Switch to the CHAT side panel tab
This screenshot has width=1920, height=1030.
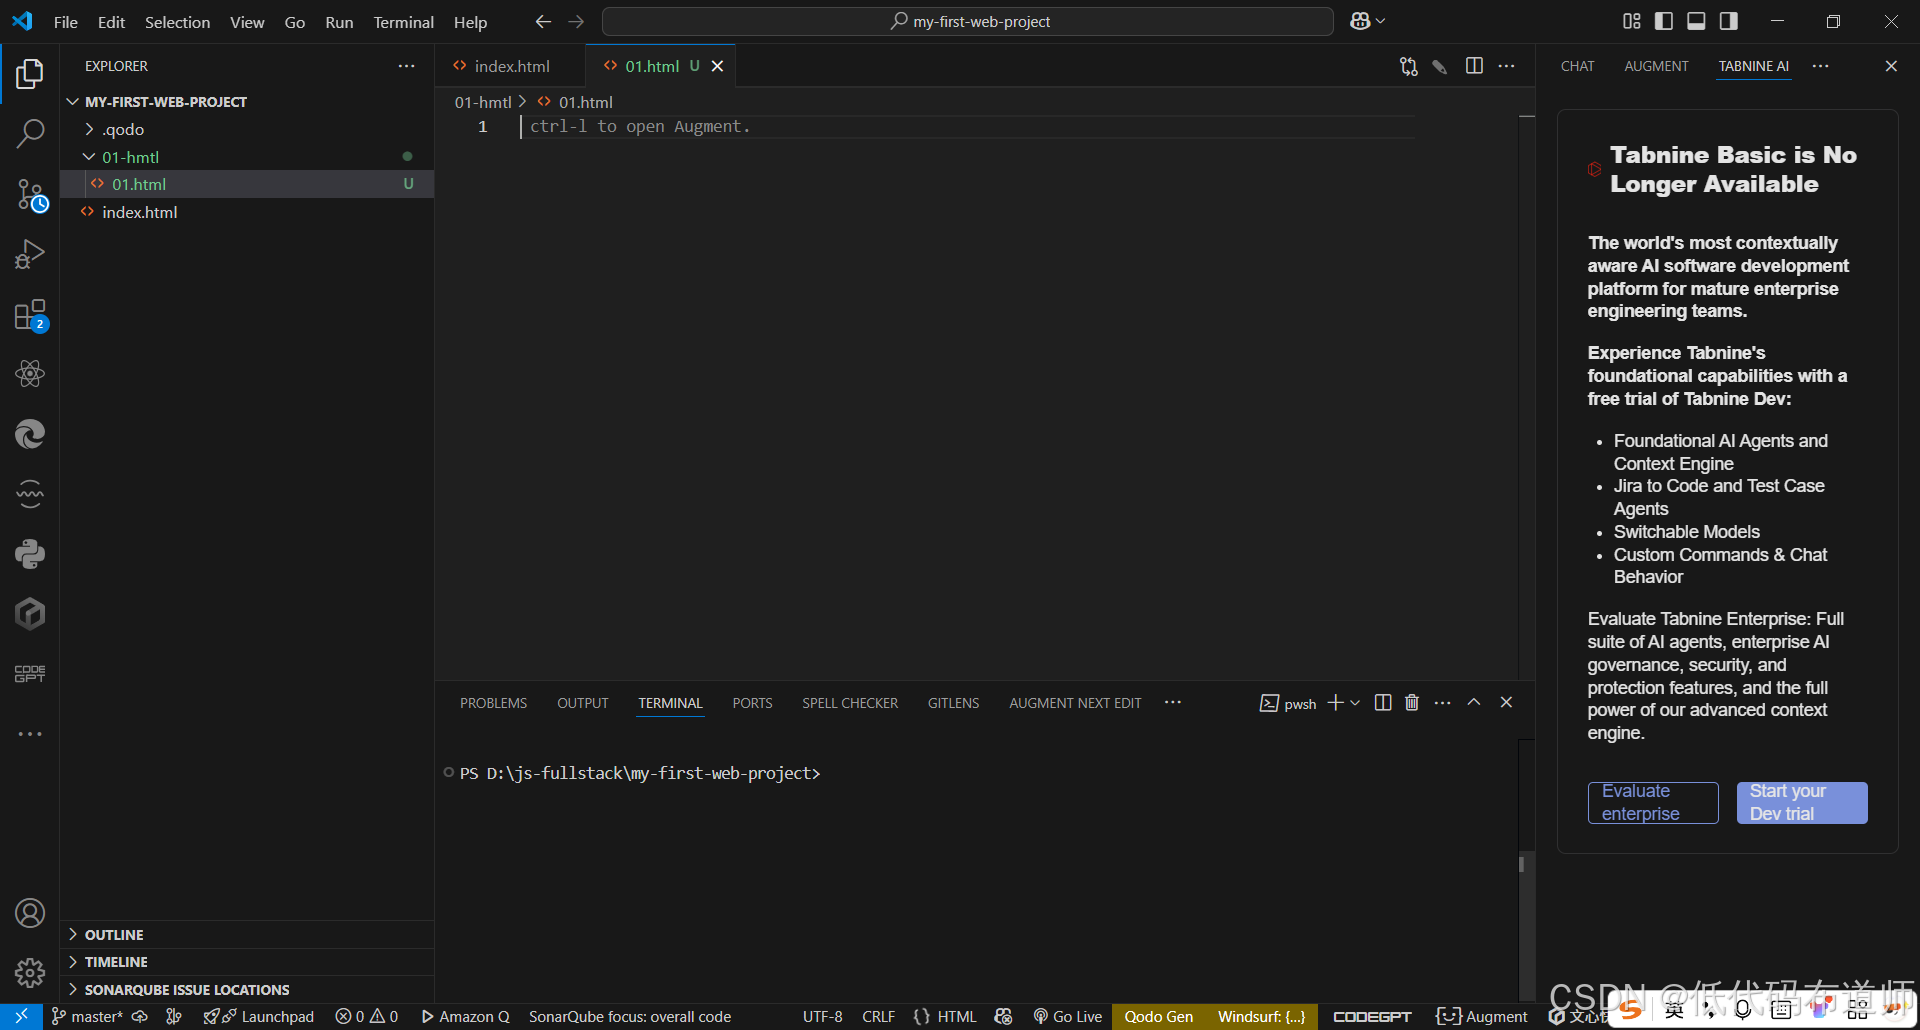click(x=1578, y=66)
